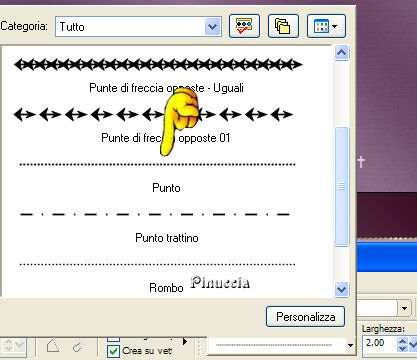Image resolution: width=417 pixels, height=360 pixels.
Task: Click the 'Punte di freccia opposte - Uguali' label
Action: (166, 88)
